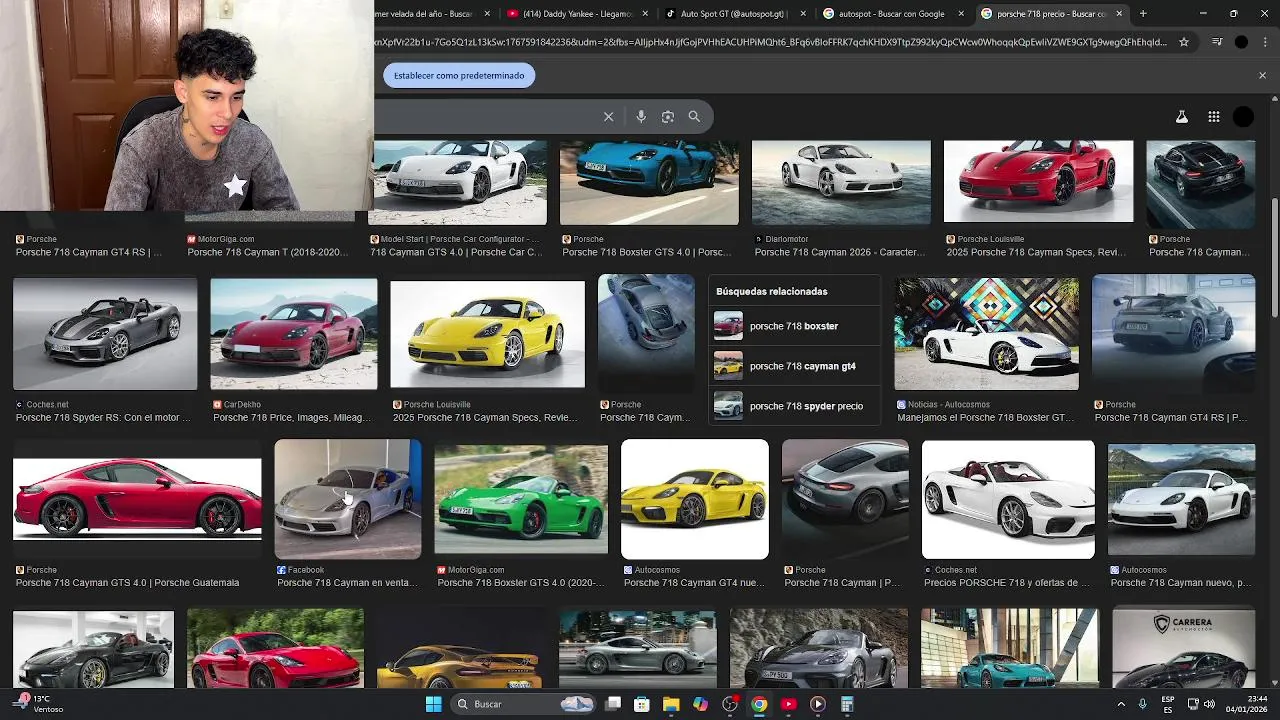Launch Microsoft Store from the taskbar
Screen dimensions: 1280x720
point(642,704)
